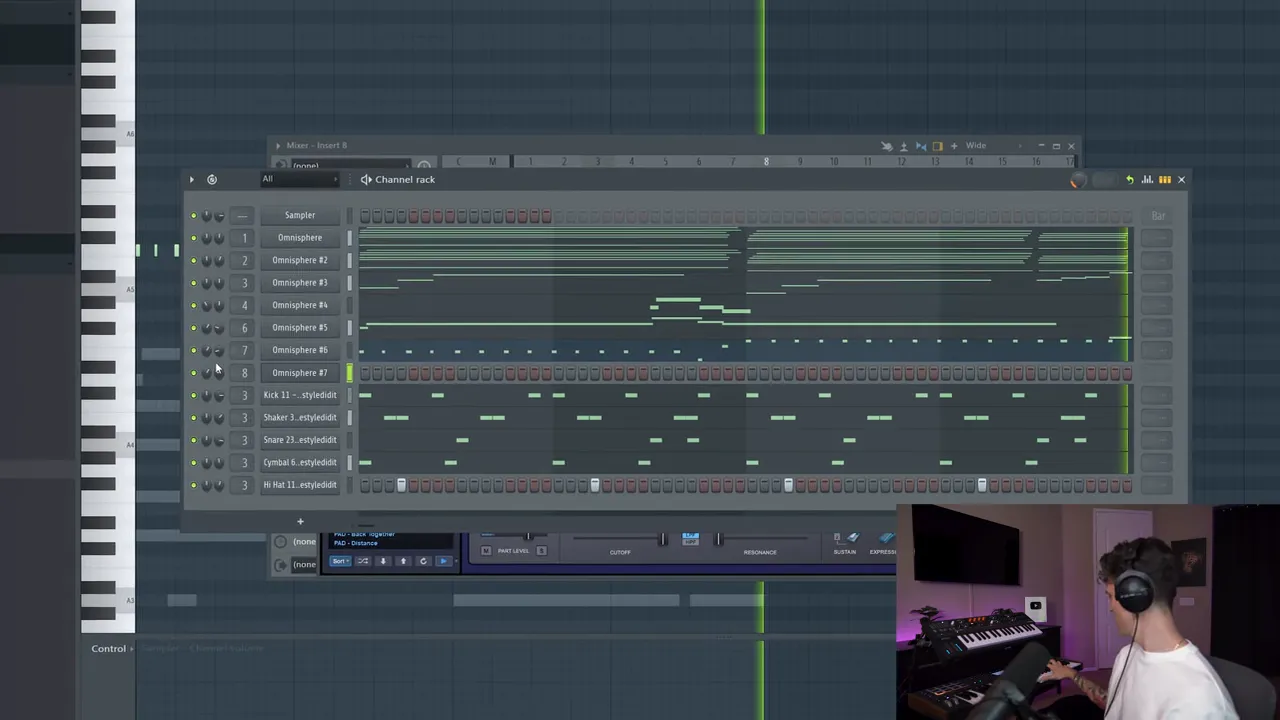Click the green undo arrow icon
Image resolution: width=1280 pixels, height=720 pixels.
click(1129, 180)
